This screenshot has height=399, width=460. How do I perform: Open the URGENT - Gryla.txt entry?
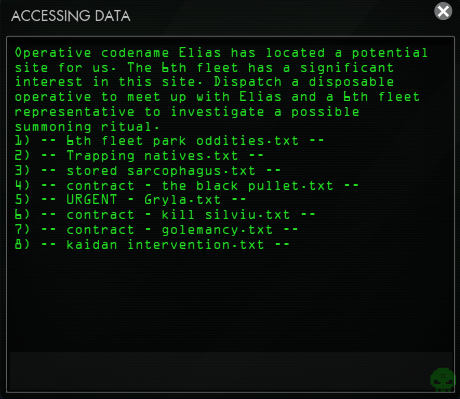tap(130, 200)
